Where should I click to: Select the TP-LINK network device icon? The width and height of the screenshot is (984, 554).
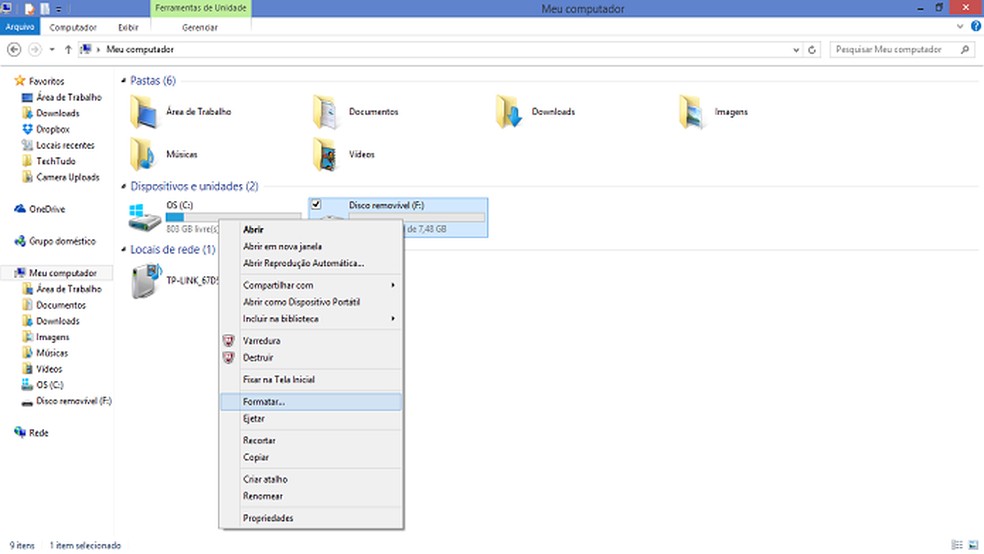146,280
